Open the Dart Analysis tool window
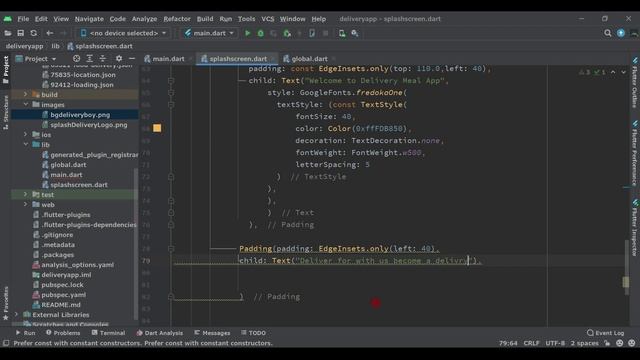 [x=160, y=333]
